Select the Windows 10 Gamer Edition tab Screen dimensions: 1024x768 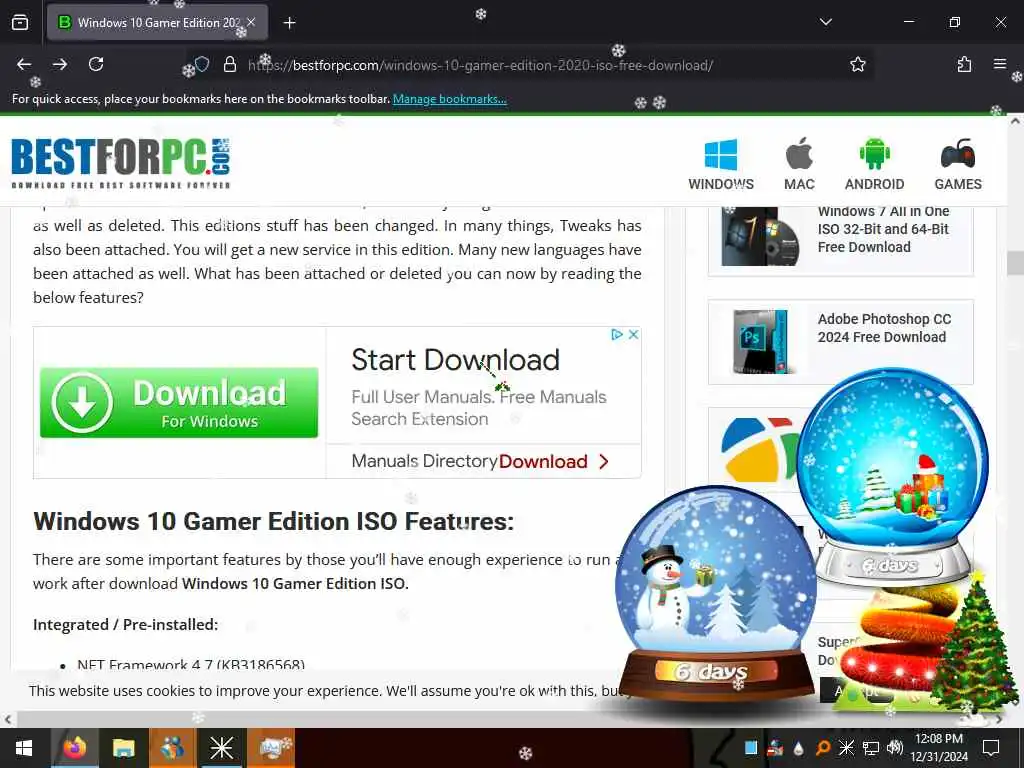tap(157, 23)
